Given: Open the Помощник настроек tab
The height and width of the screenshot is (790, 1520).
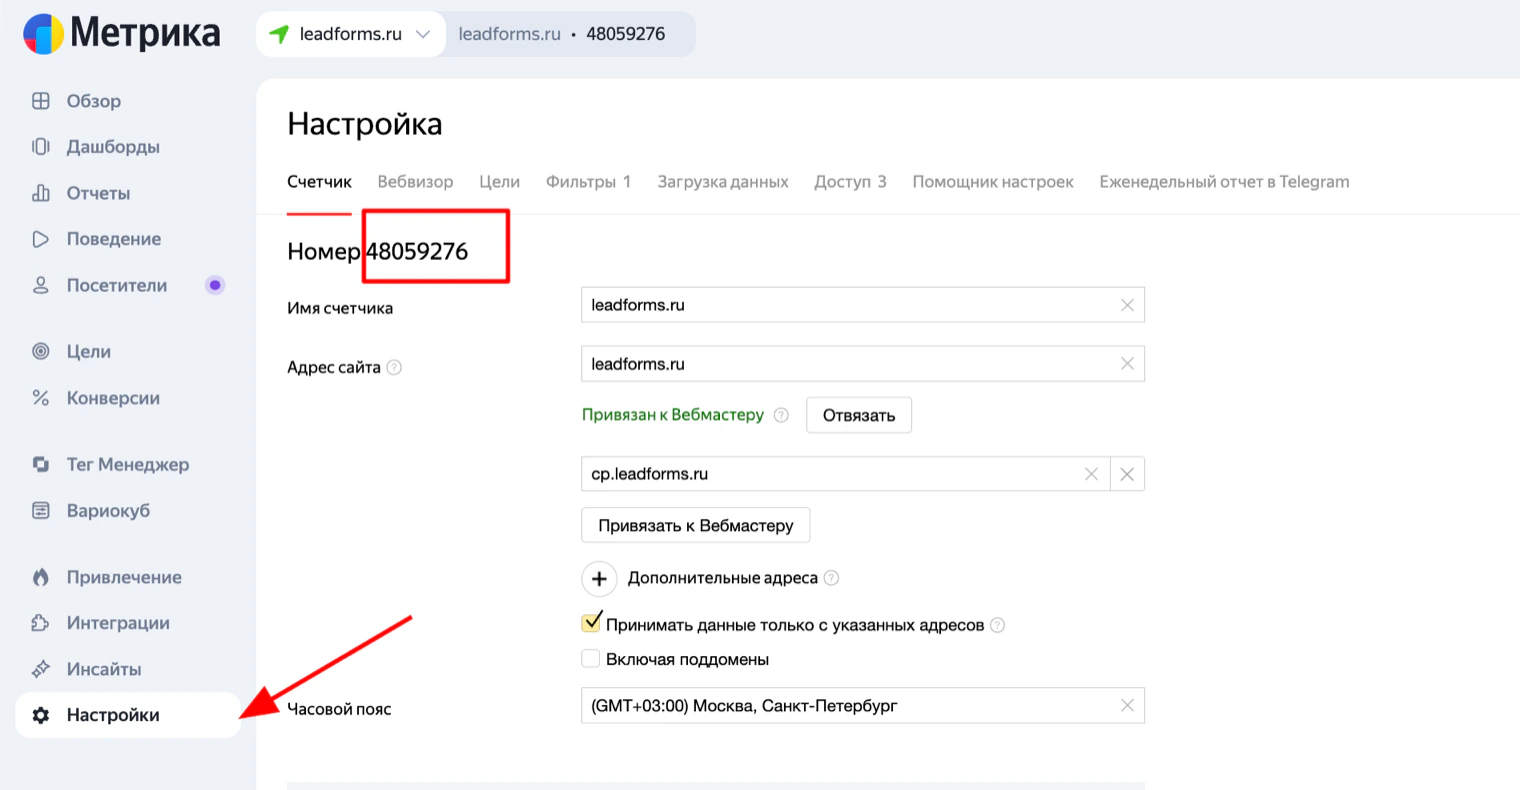Looking at the screenshot, I should coord(993,182).
